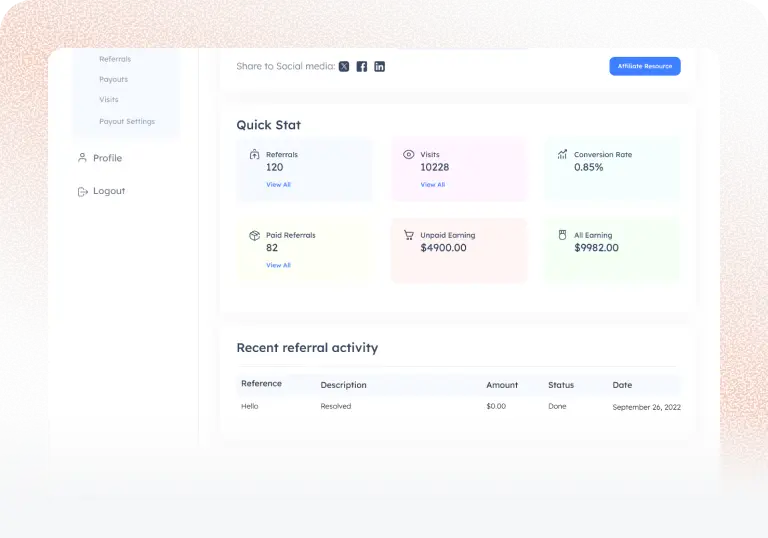Click the Description column header

343,385
